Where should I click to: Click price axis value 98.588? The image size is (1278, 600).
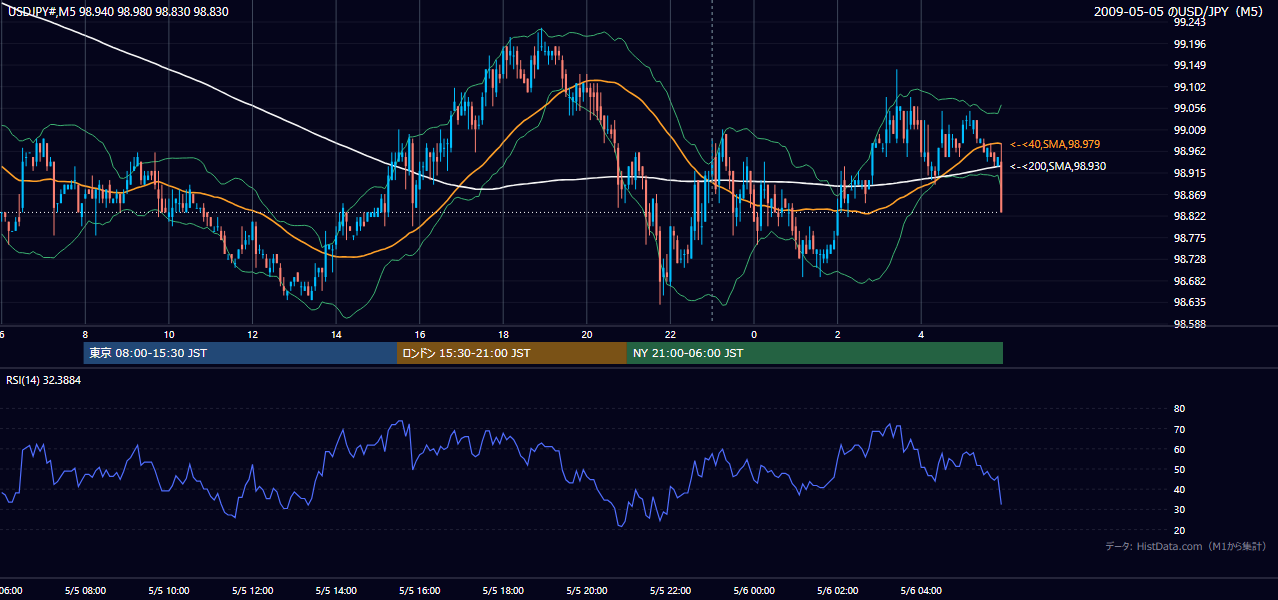(x=1189, y=324)
